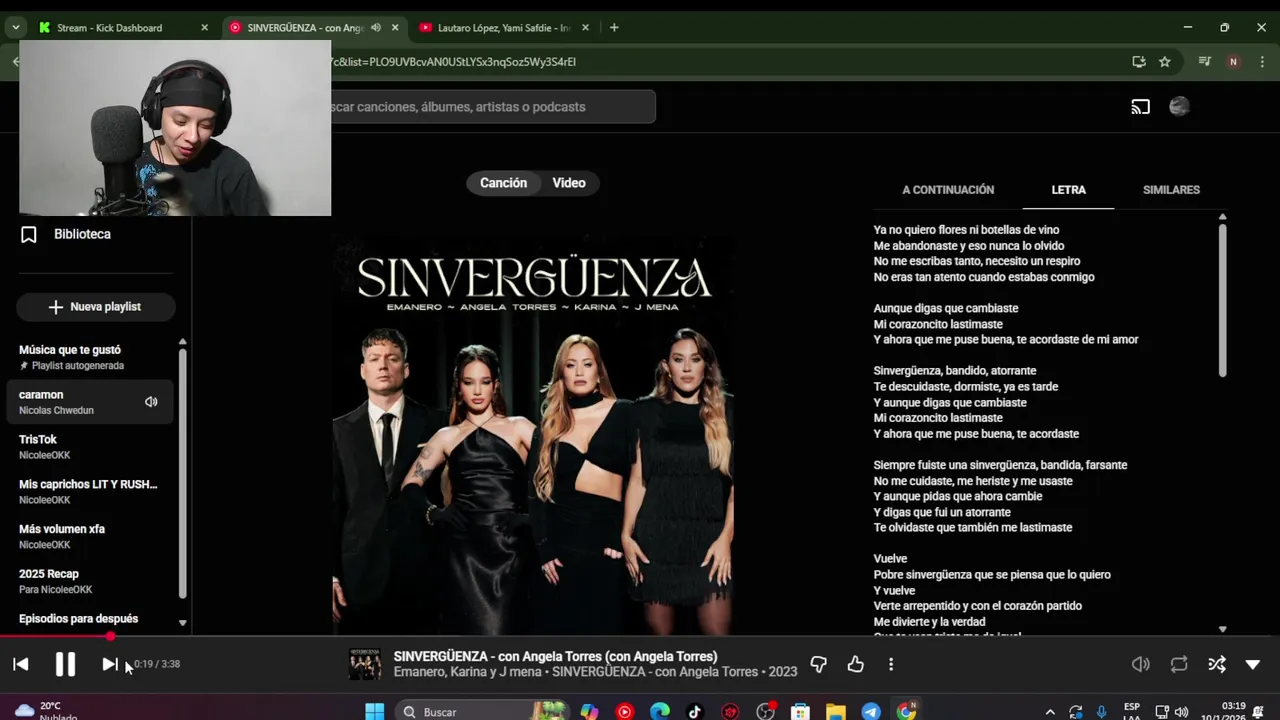Screen dimensions: 1280x720
Task: Close the Kick Dashboard tab
Action: [204, 28]
